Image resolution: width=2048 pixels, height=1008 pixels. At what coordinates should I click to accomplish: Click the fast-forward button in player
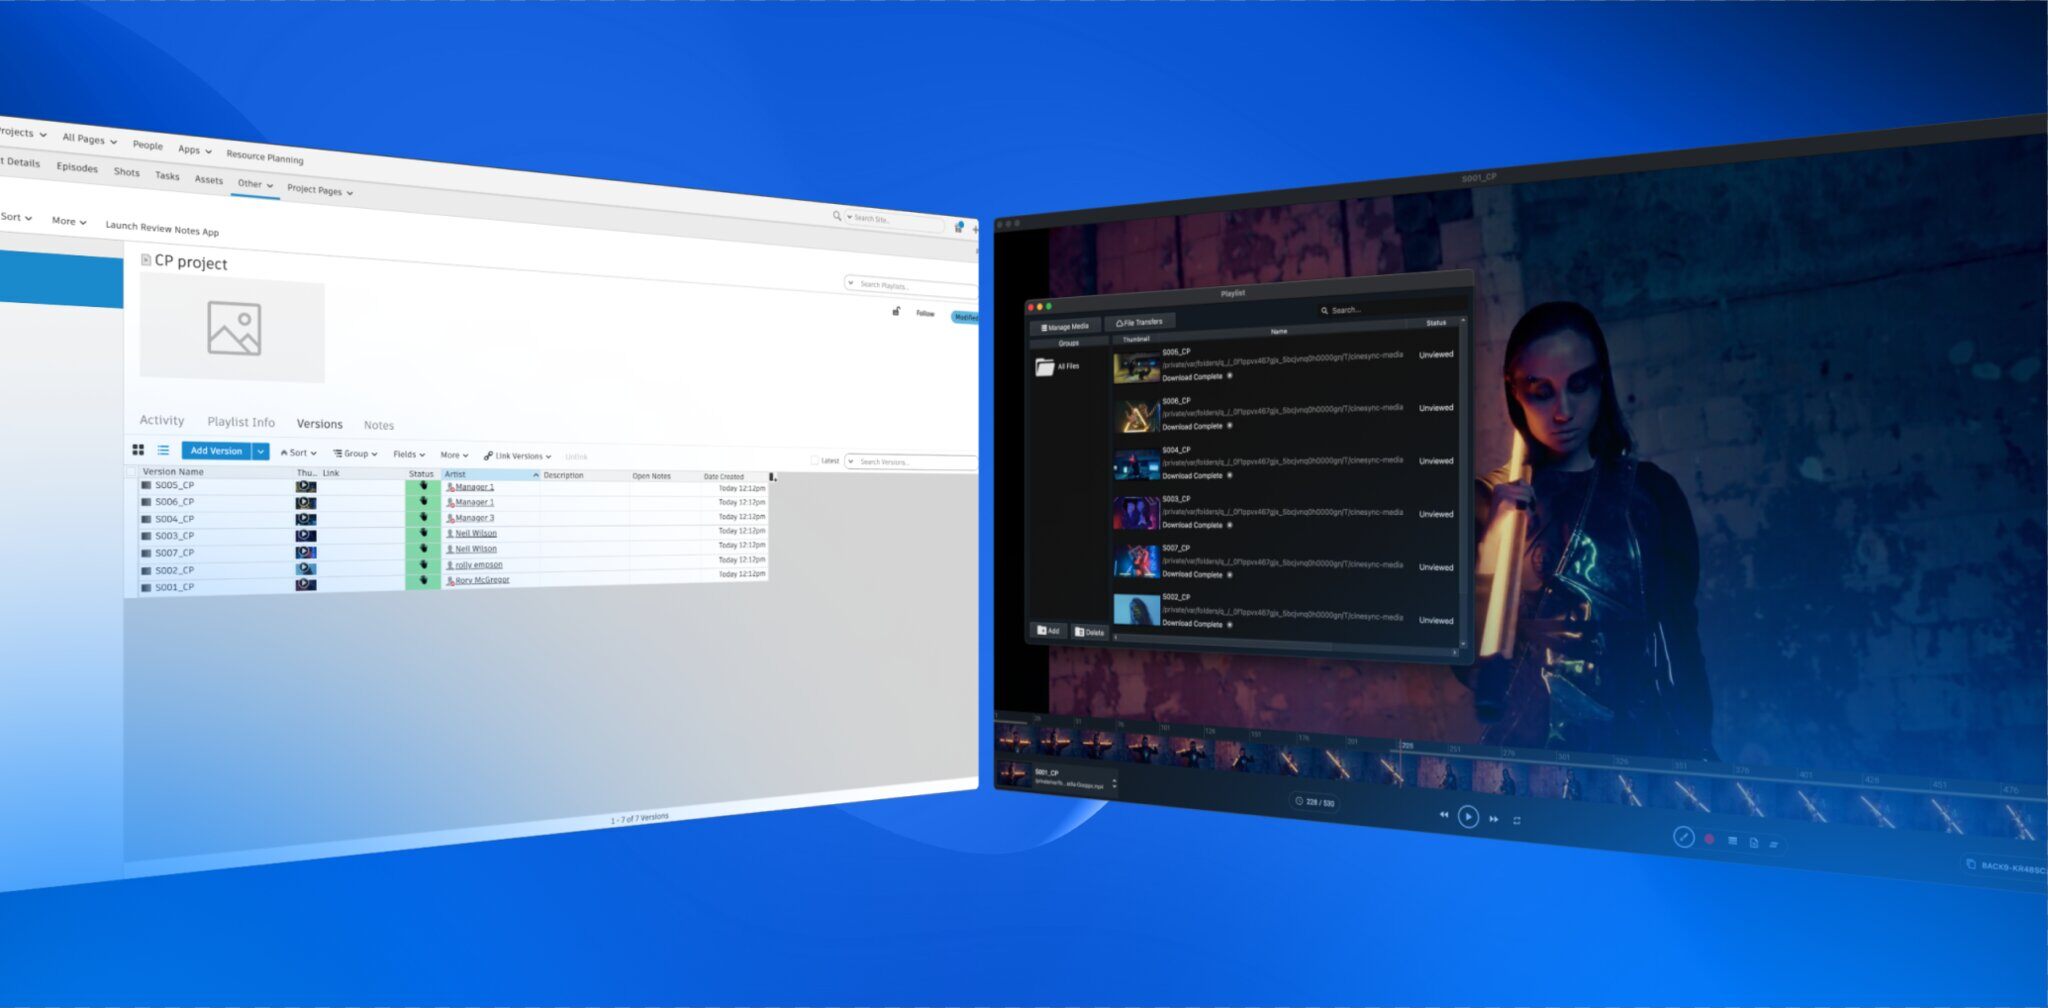[1494, 819]
